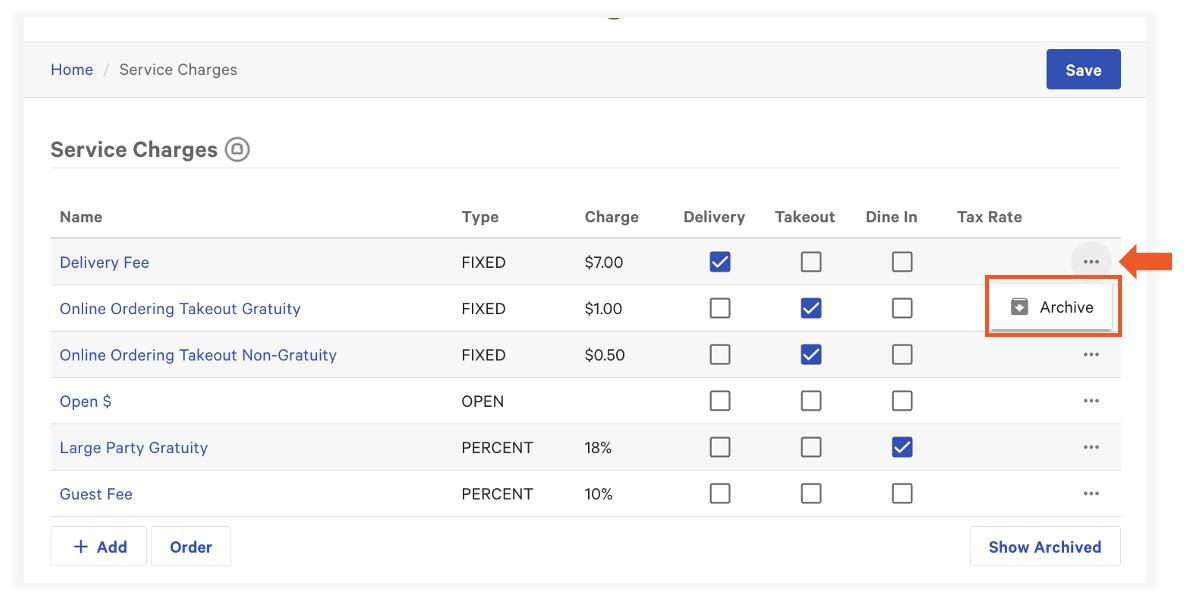Navigate to Home via the breadcrumb
The image size is (1184, 610).
pos(71,69)
